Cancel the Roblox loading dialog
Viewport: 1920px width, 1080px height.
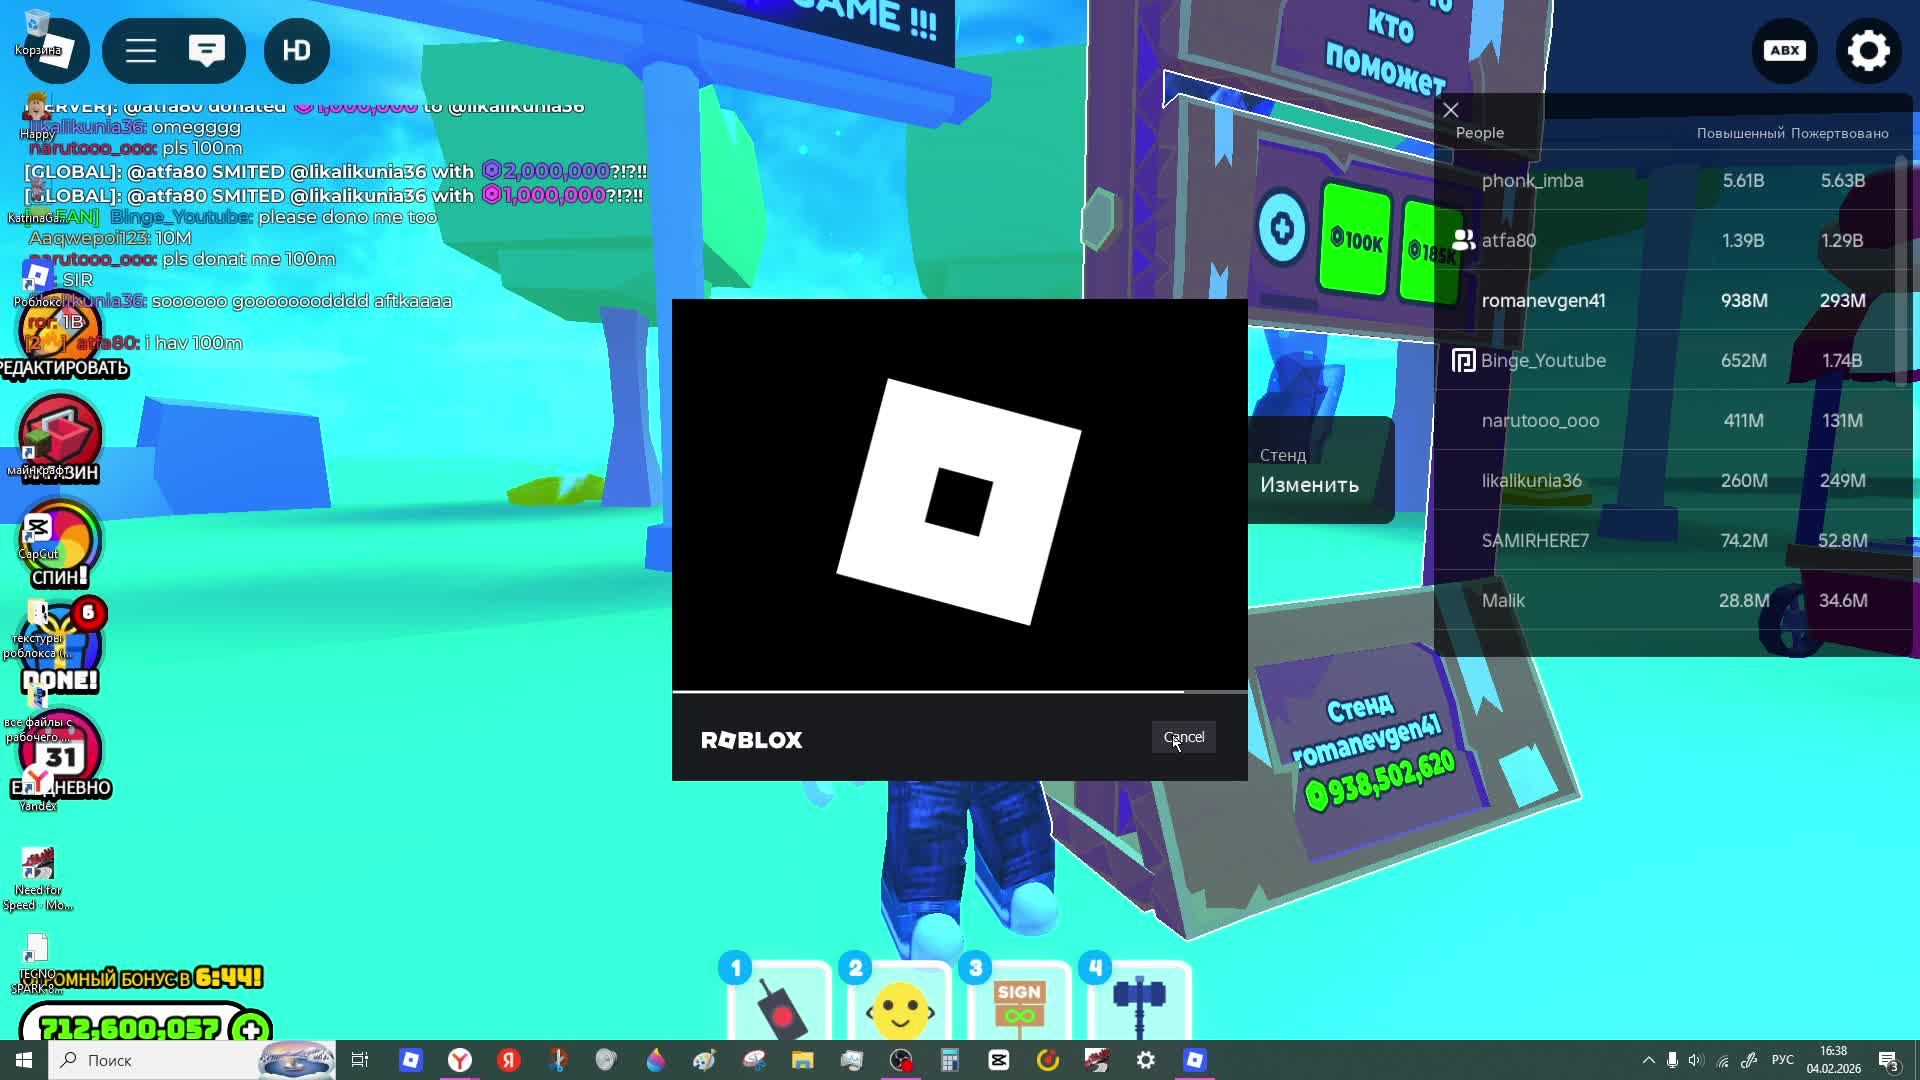coord(1183,737)
